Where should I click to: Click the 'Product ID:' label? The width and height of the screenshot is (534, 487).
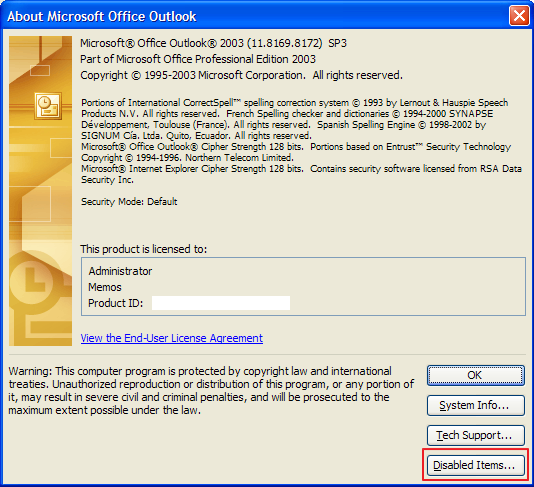point(115,303)
